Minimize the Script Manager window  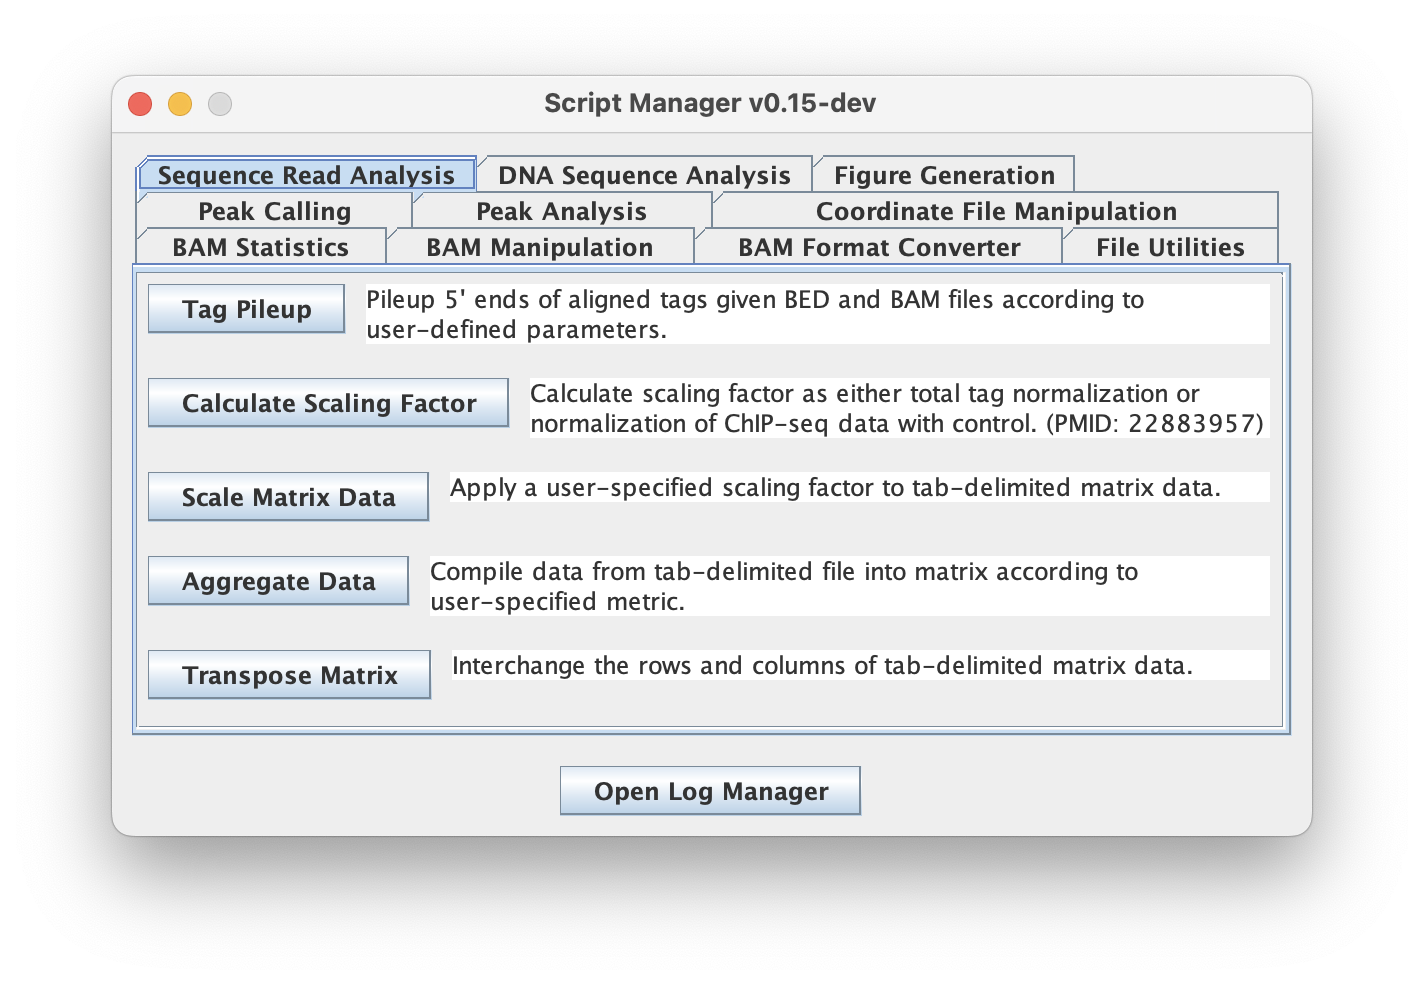(x=180, y=104)
